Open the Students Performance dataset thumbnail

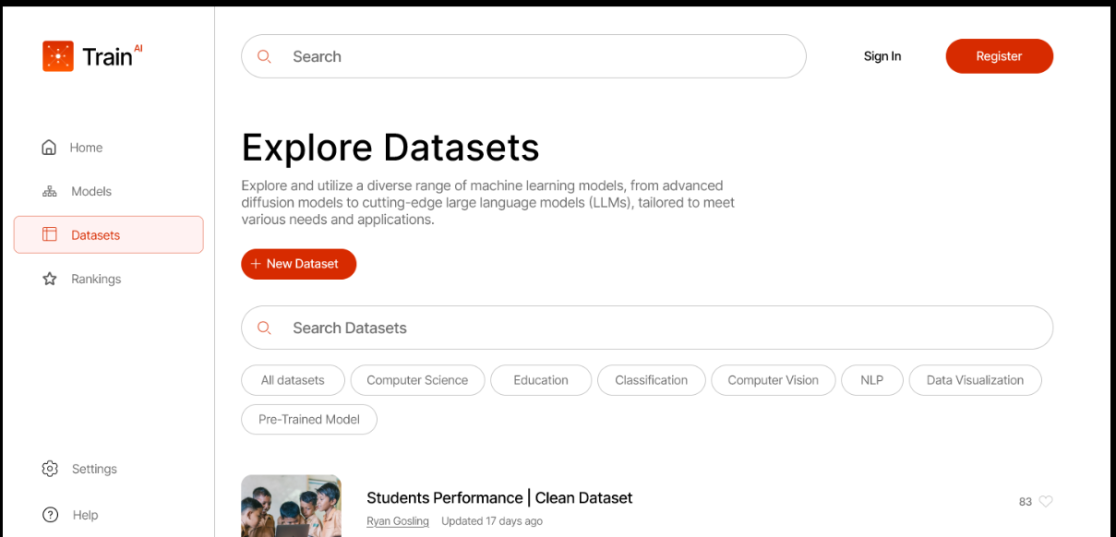point(291,506)
